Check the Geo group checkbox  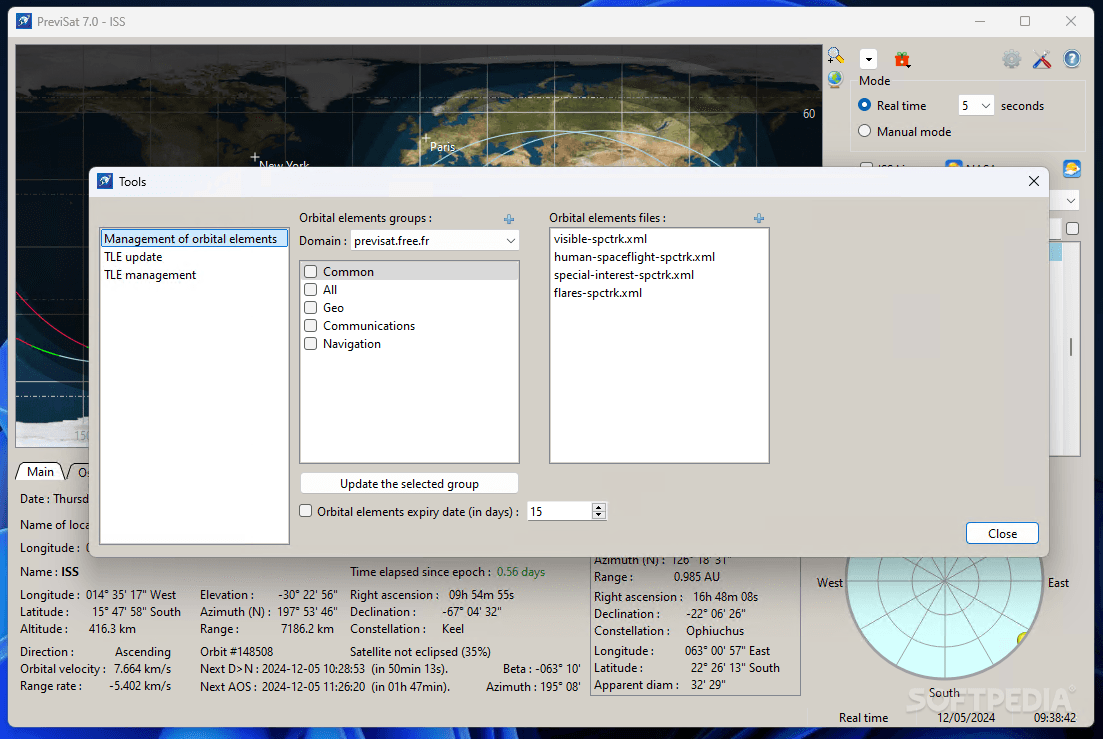click(310, 307)
